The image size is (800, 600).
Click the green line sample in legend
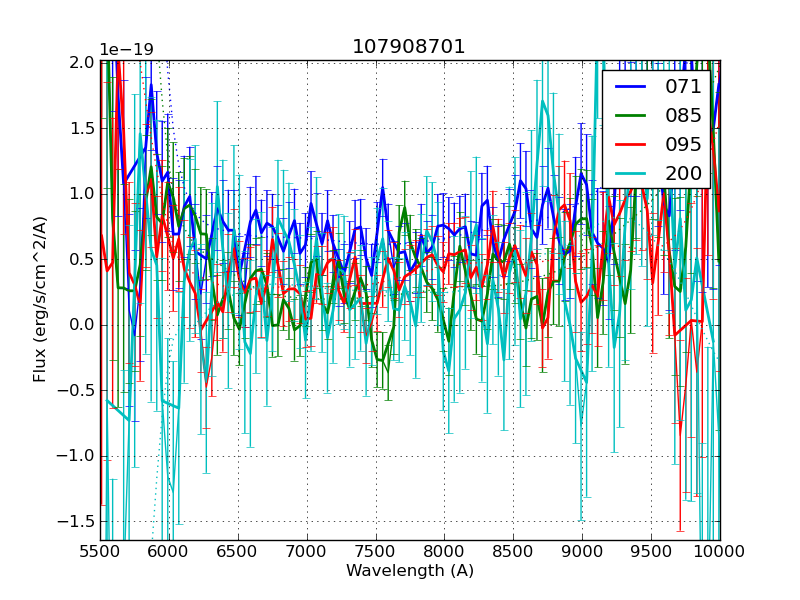628,116
